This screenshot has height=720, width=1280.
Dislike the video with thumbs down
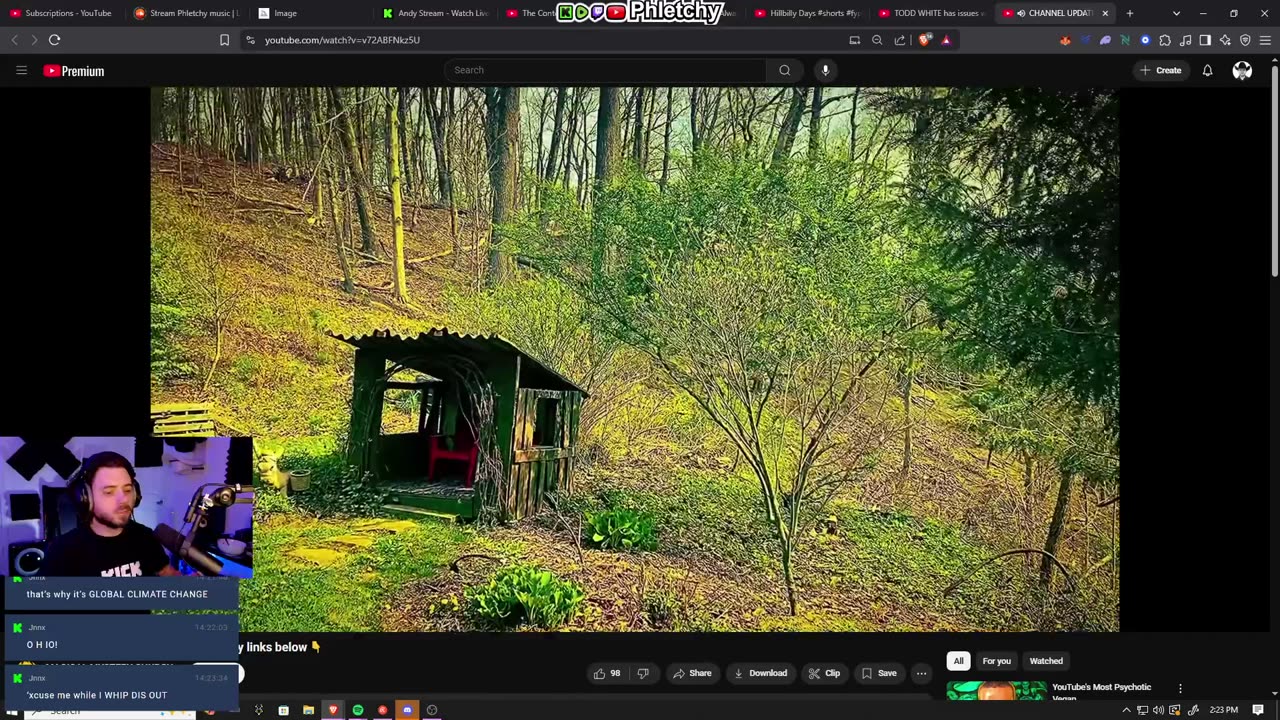point(643,673)
